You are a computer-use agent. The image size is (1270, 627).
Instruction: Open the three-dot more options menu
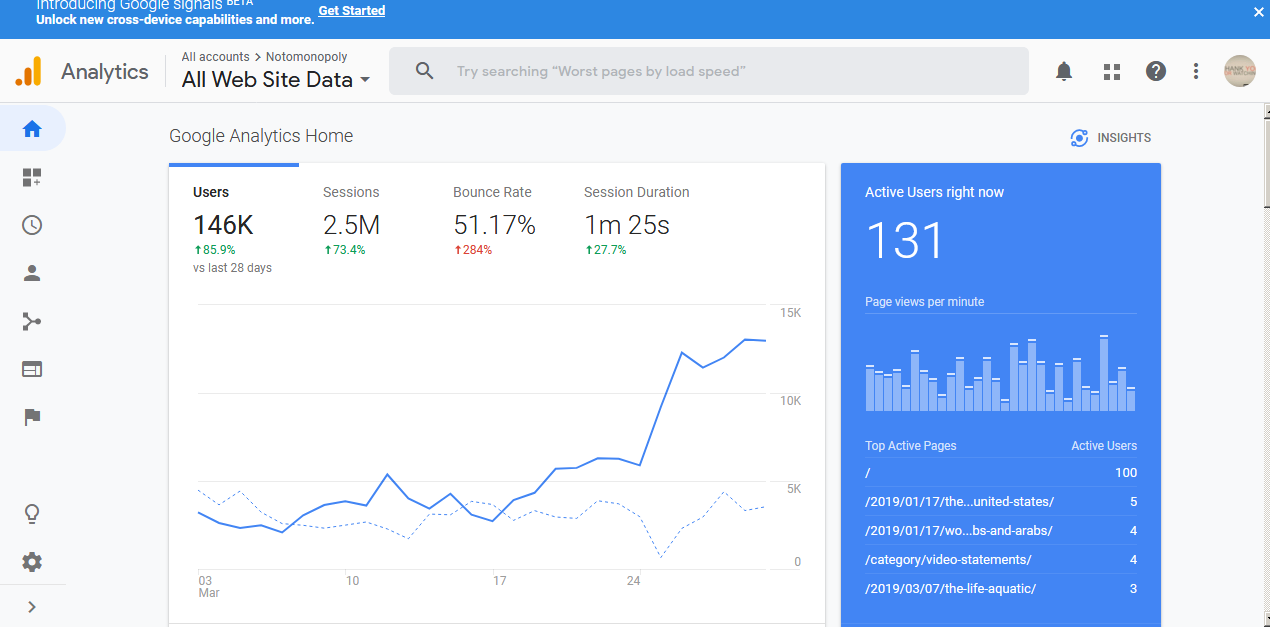click(x=1196, y=71)
